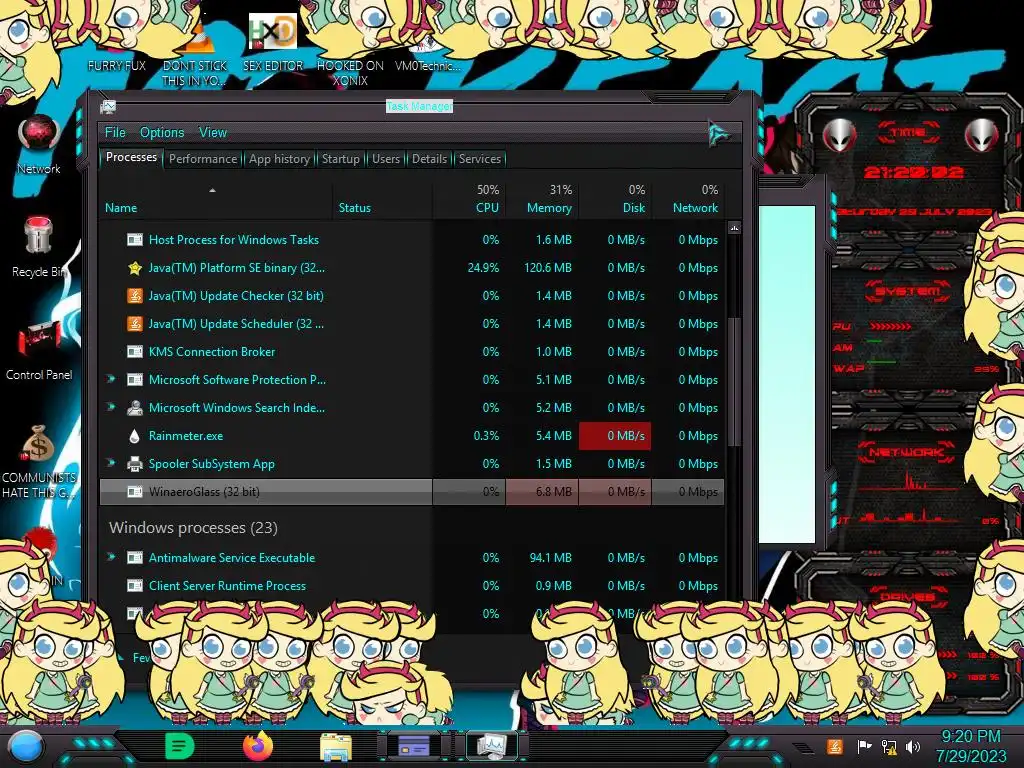1024x768 pixels.
Task: Open the COMMUNISTS HATE THIS money bag icon
Action: click(x=39, y=461)
